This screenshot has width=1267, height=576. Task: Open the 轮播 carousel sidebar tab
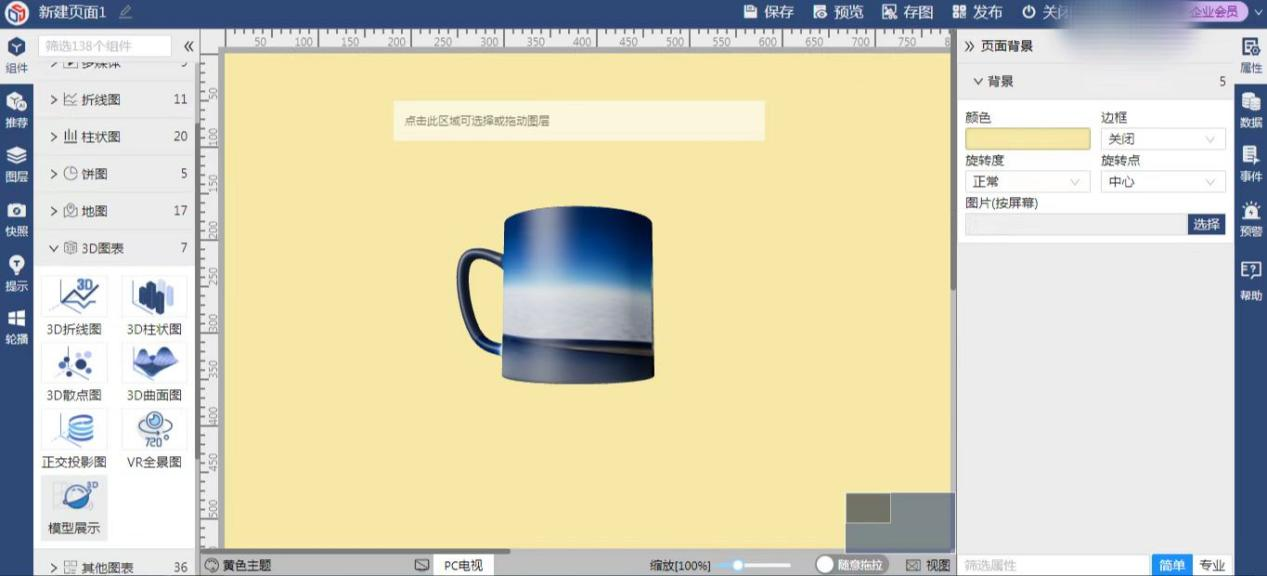pyautogui.click(x=16, y=327)
